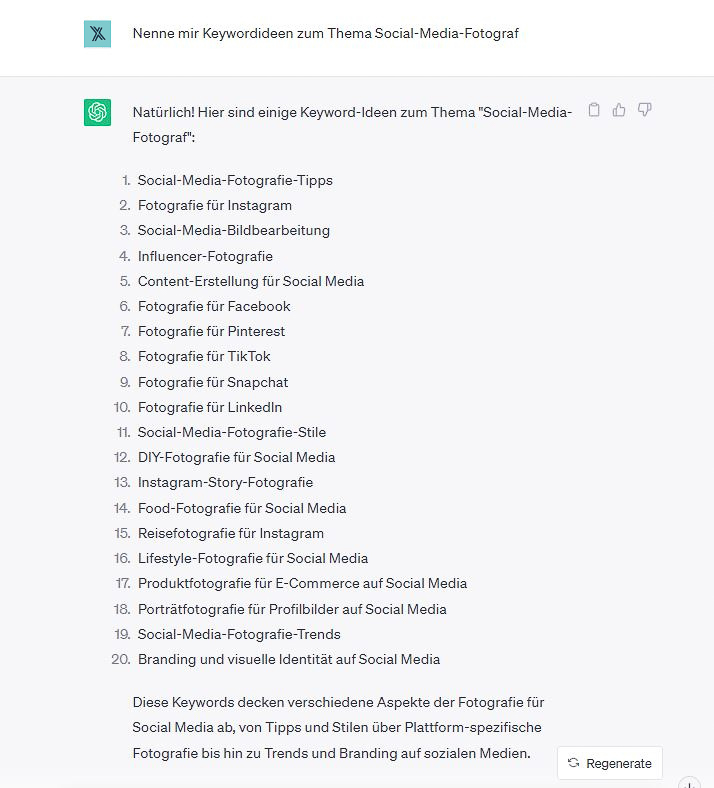Screen dimensions: 714x788
Task: Click "Produktfotografie für E-Commerce" list item
Action: pyautogui.click(x=302, y=584)
